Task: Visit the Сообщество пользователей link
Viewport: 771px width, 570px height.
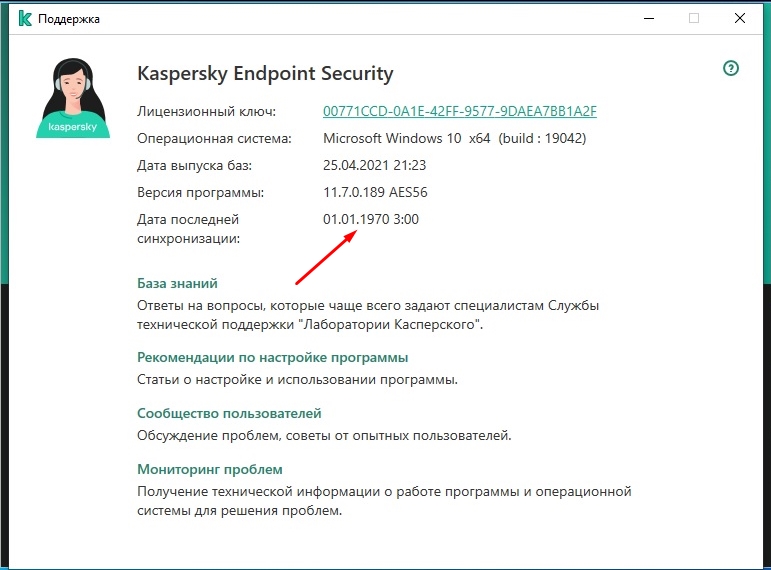Action: tap(229, 413)
